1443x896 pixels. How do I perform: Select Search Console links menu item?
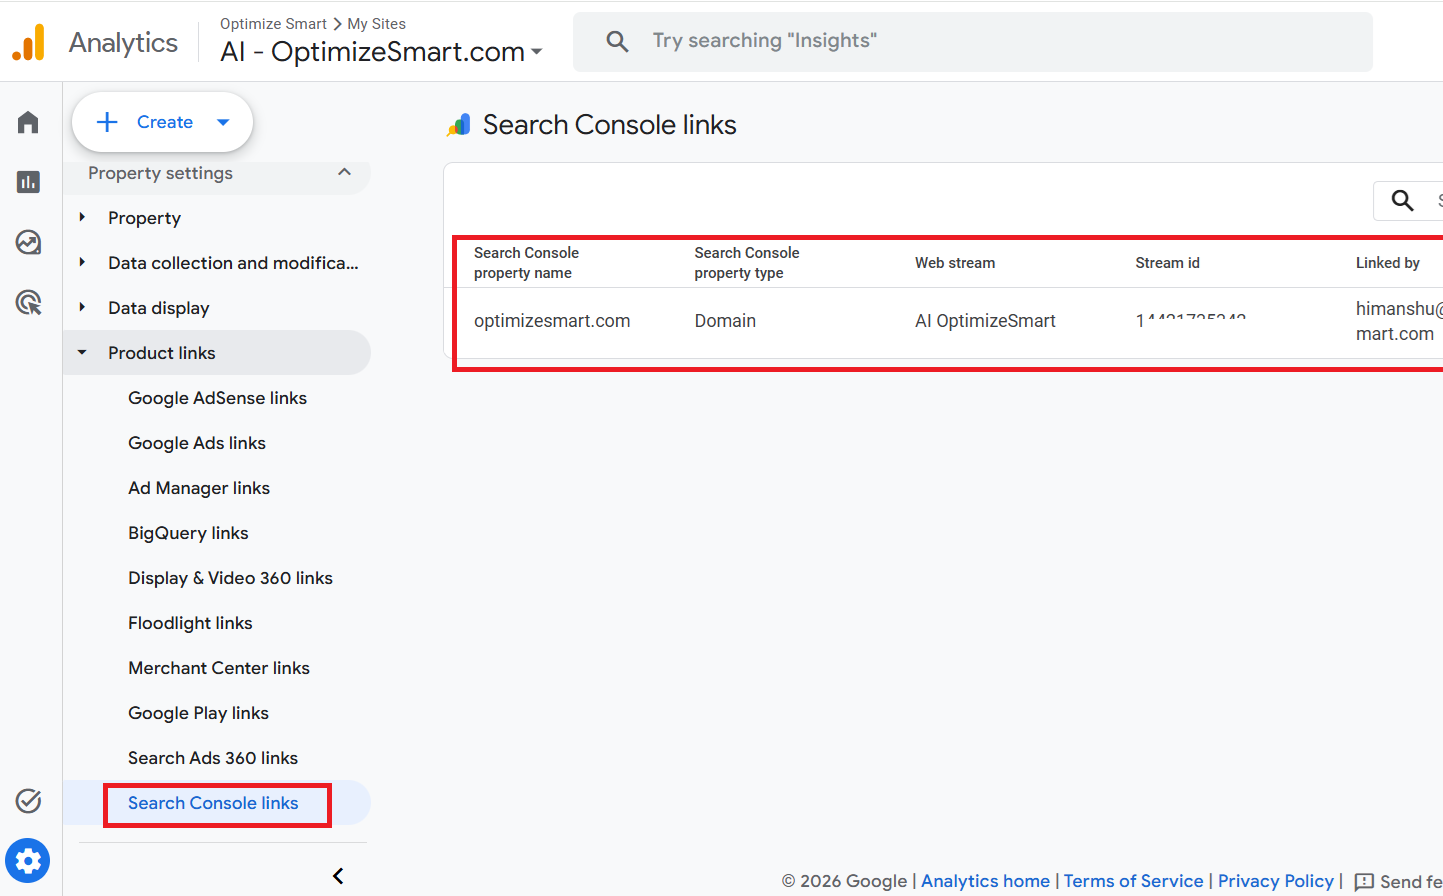(x=213, y=803)
